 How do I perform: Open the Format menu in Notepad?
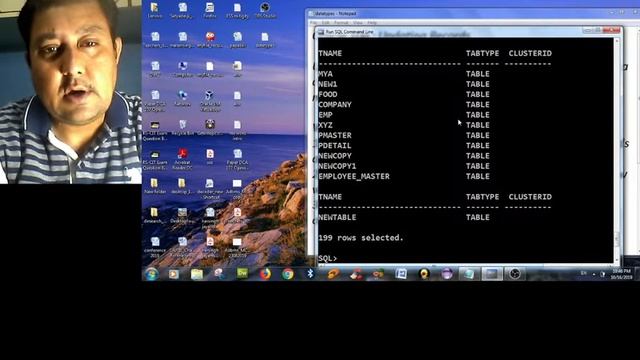[x=341, y=23]
